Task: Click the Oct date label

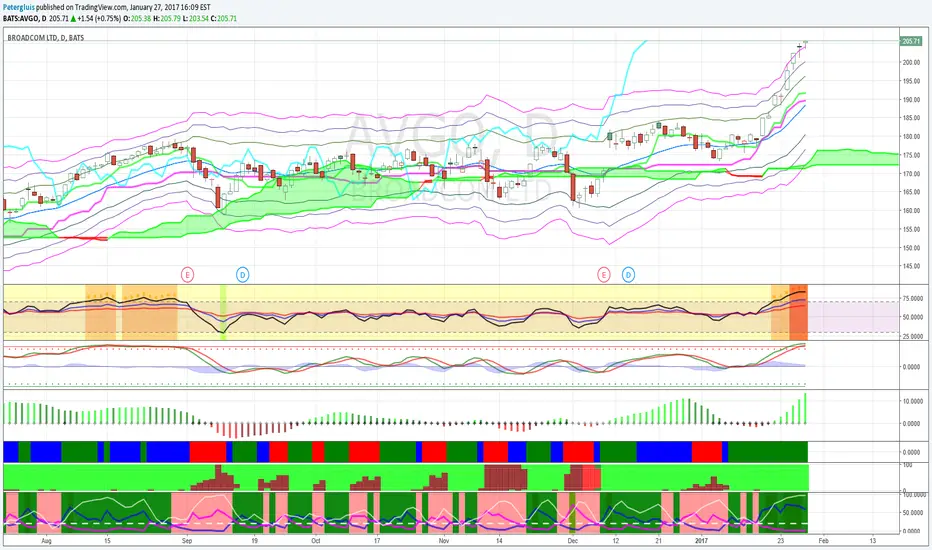Action: [316, 541]
